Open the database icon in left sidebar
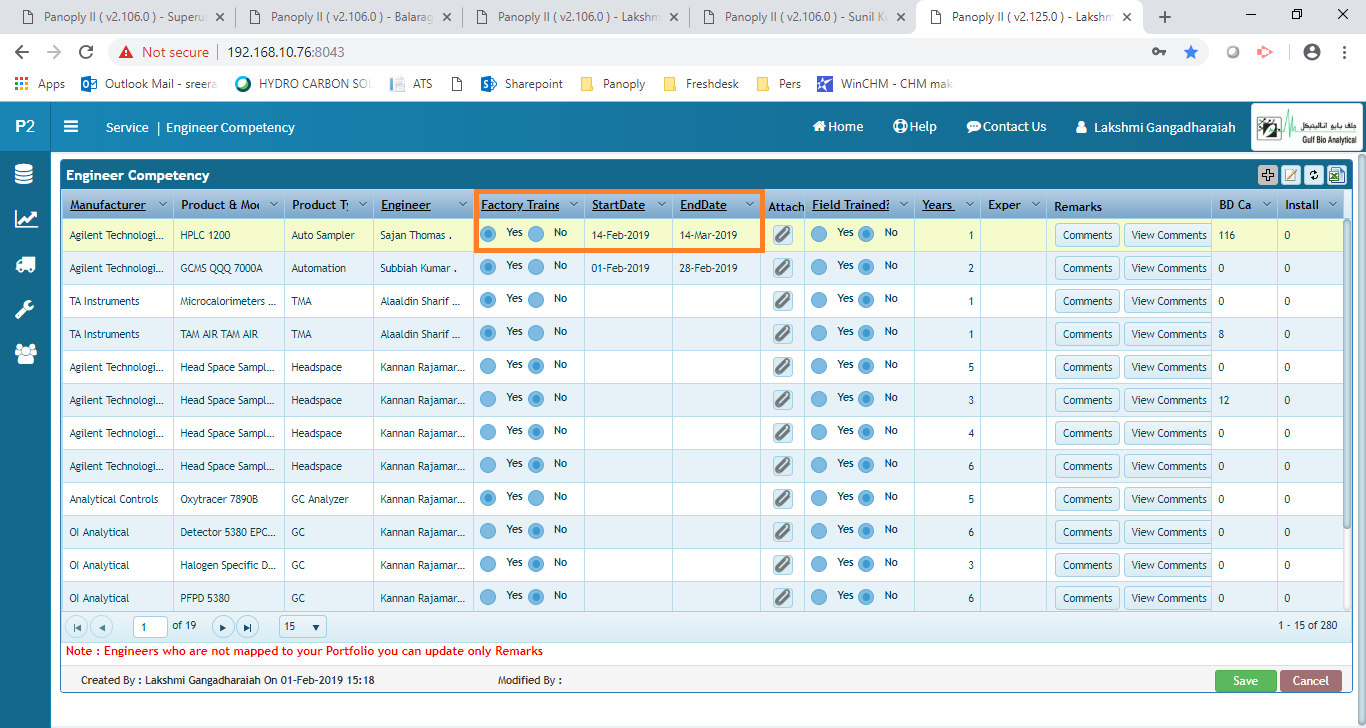 pyautogui.click(x=25, y=175)
